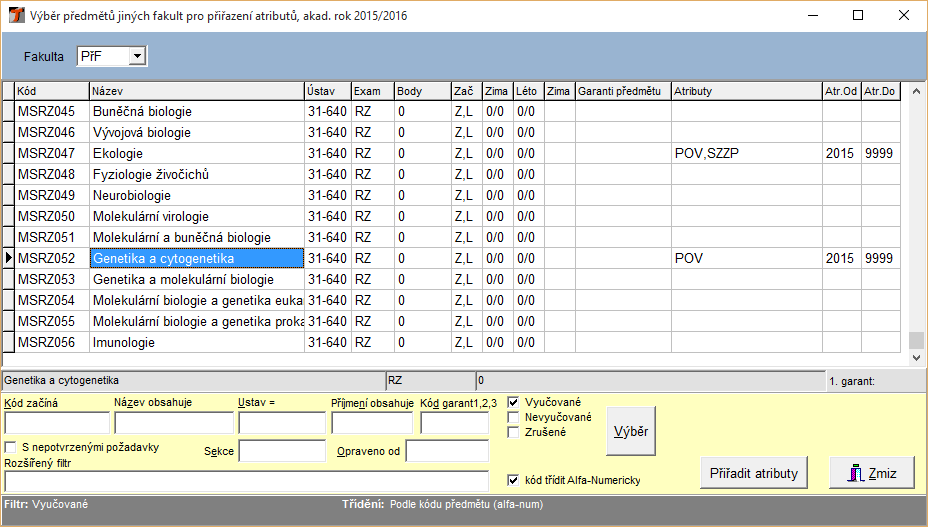
Task: Click the 'Přiřadit atributy' button
Action: 754,473
